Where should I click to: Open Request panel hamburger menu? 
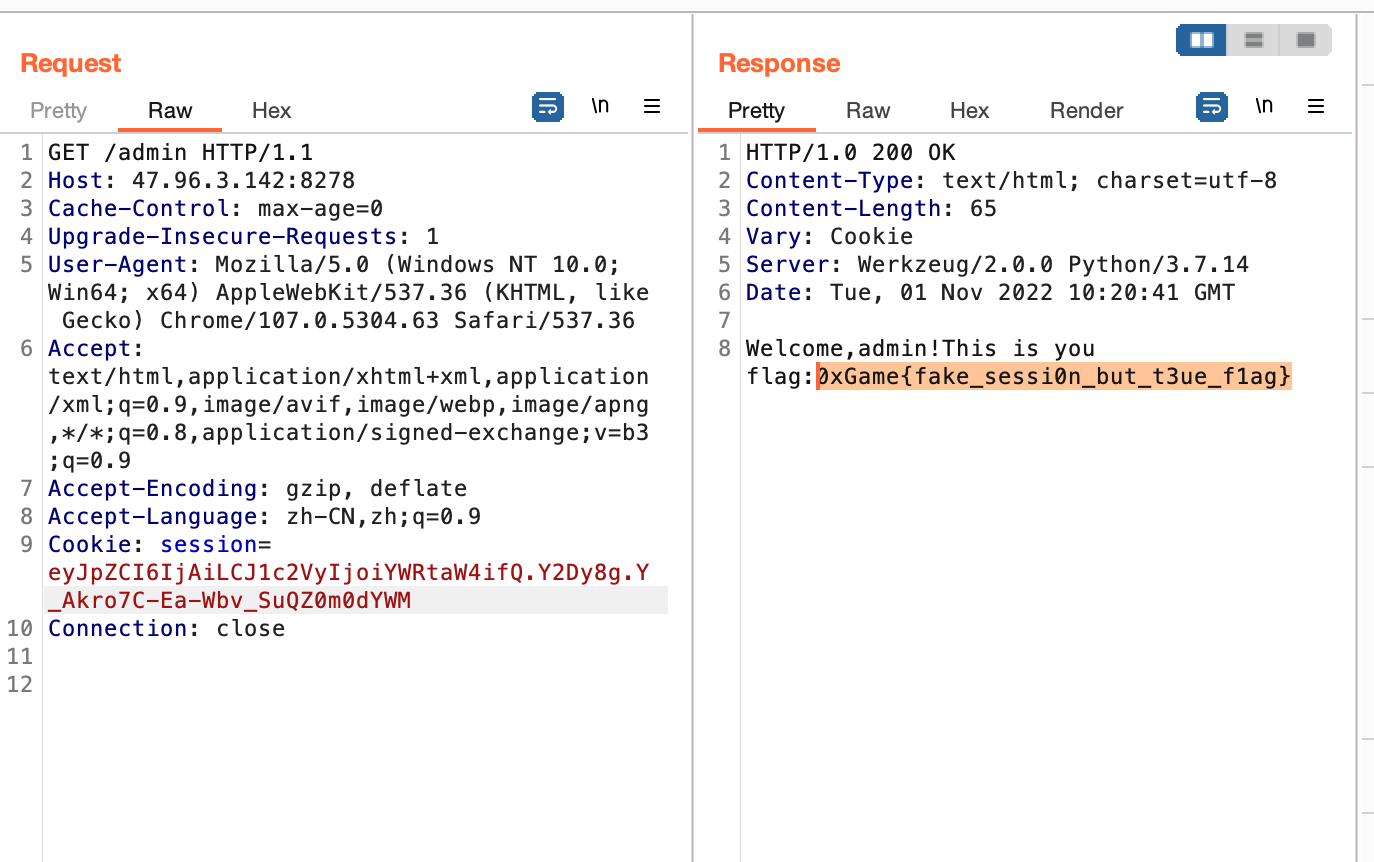click(652, 106)
